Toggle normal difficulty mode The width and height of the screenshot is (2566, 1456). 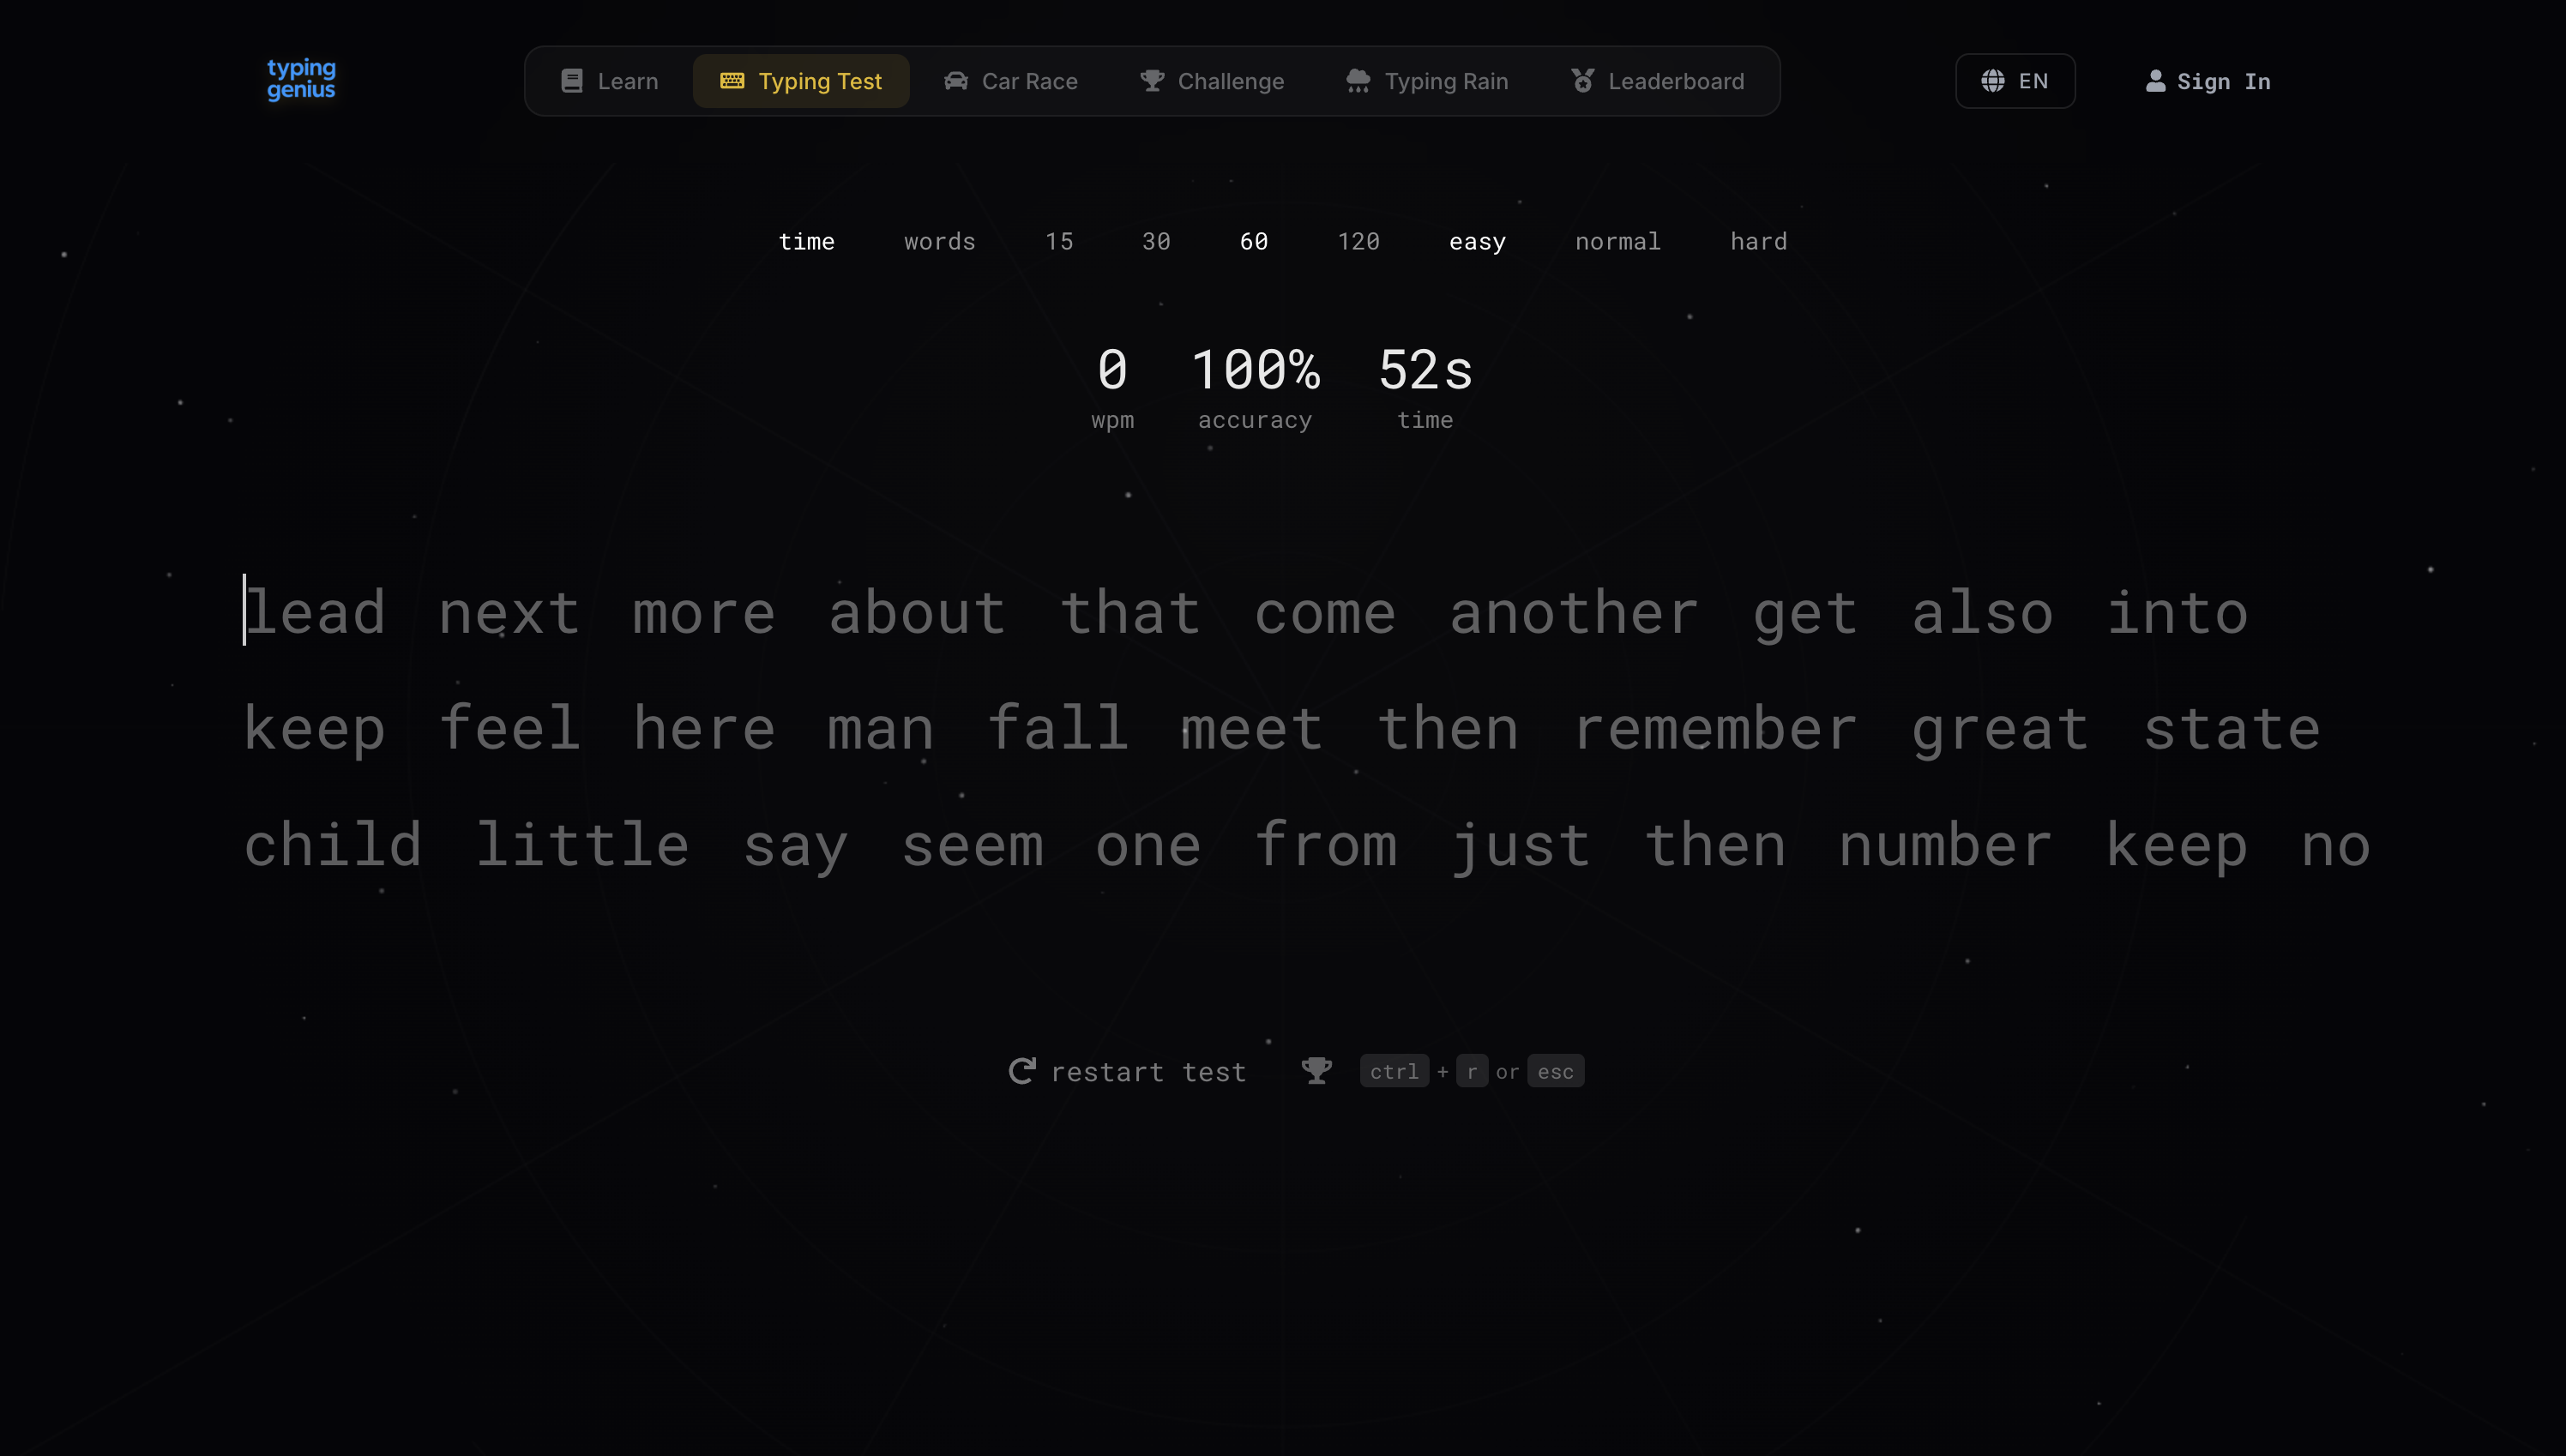1618,241
